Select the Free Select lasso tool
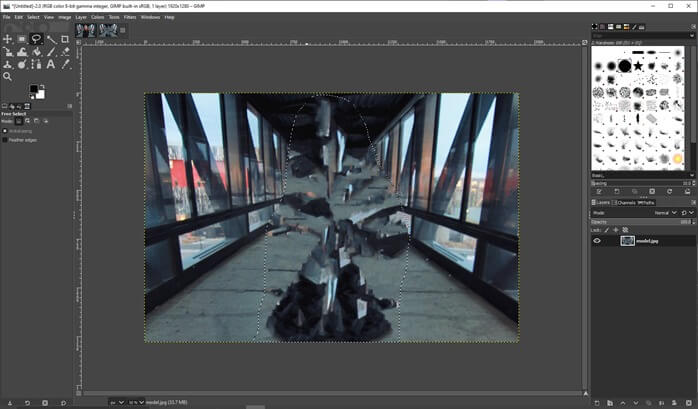Image resolution: width=698 pixels, height=409 pixels. click(37, 39)
